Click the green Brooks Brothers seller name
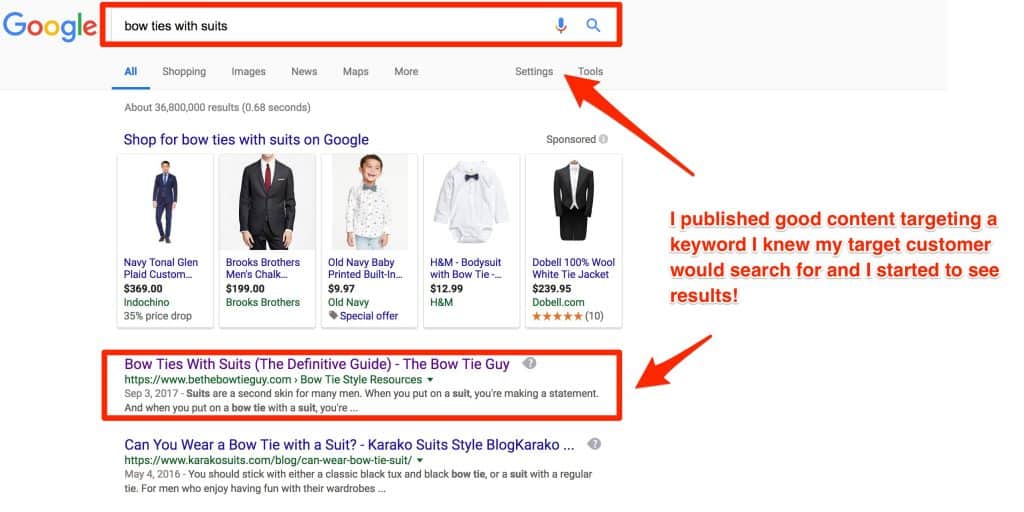This screenshot has height=512, width=1024. [x=263, y=302]
